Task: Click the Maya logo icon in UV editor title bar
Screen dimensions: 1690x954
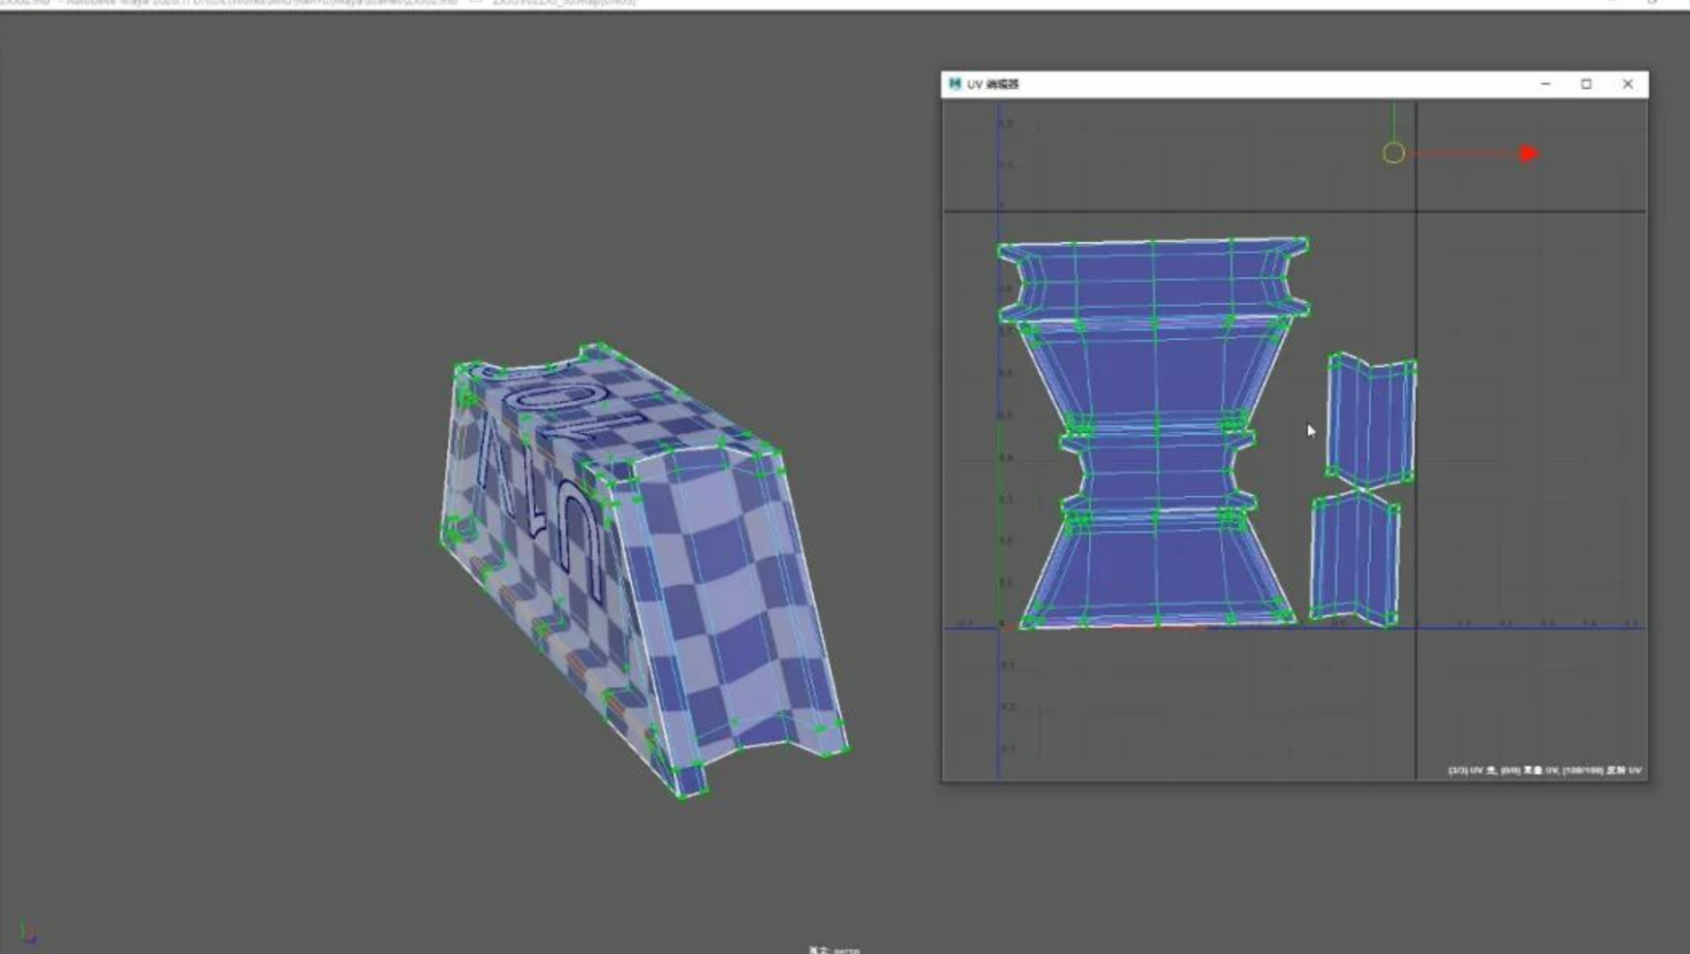Action: pyautogui.click(x=955, y=84)
